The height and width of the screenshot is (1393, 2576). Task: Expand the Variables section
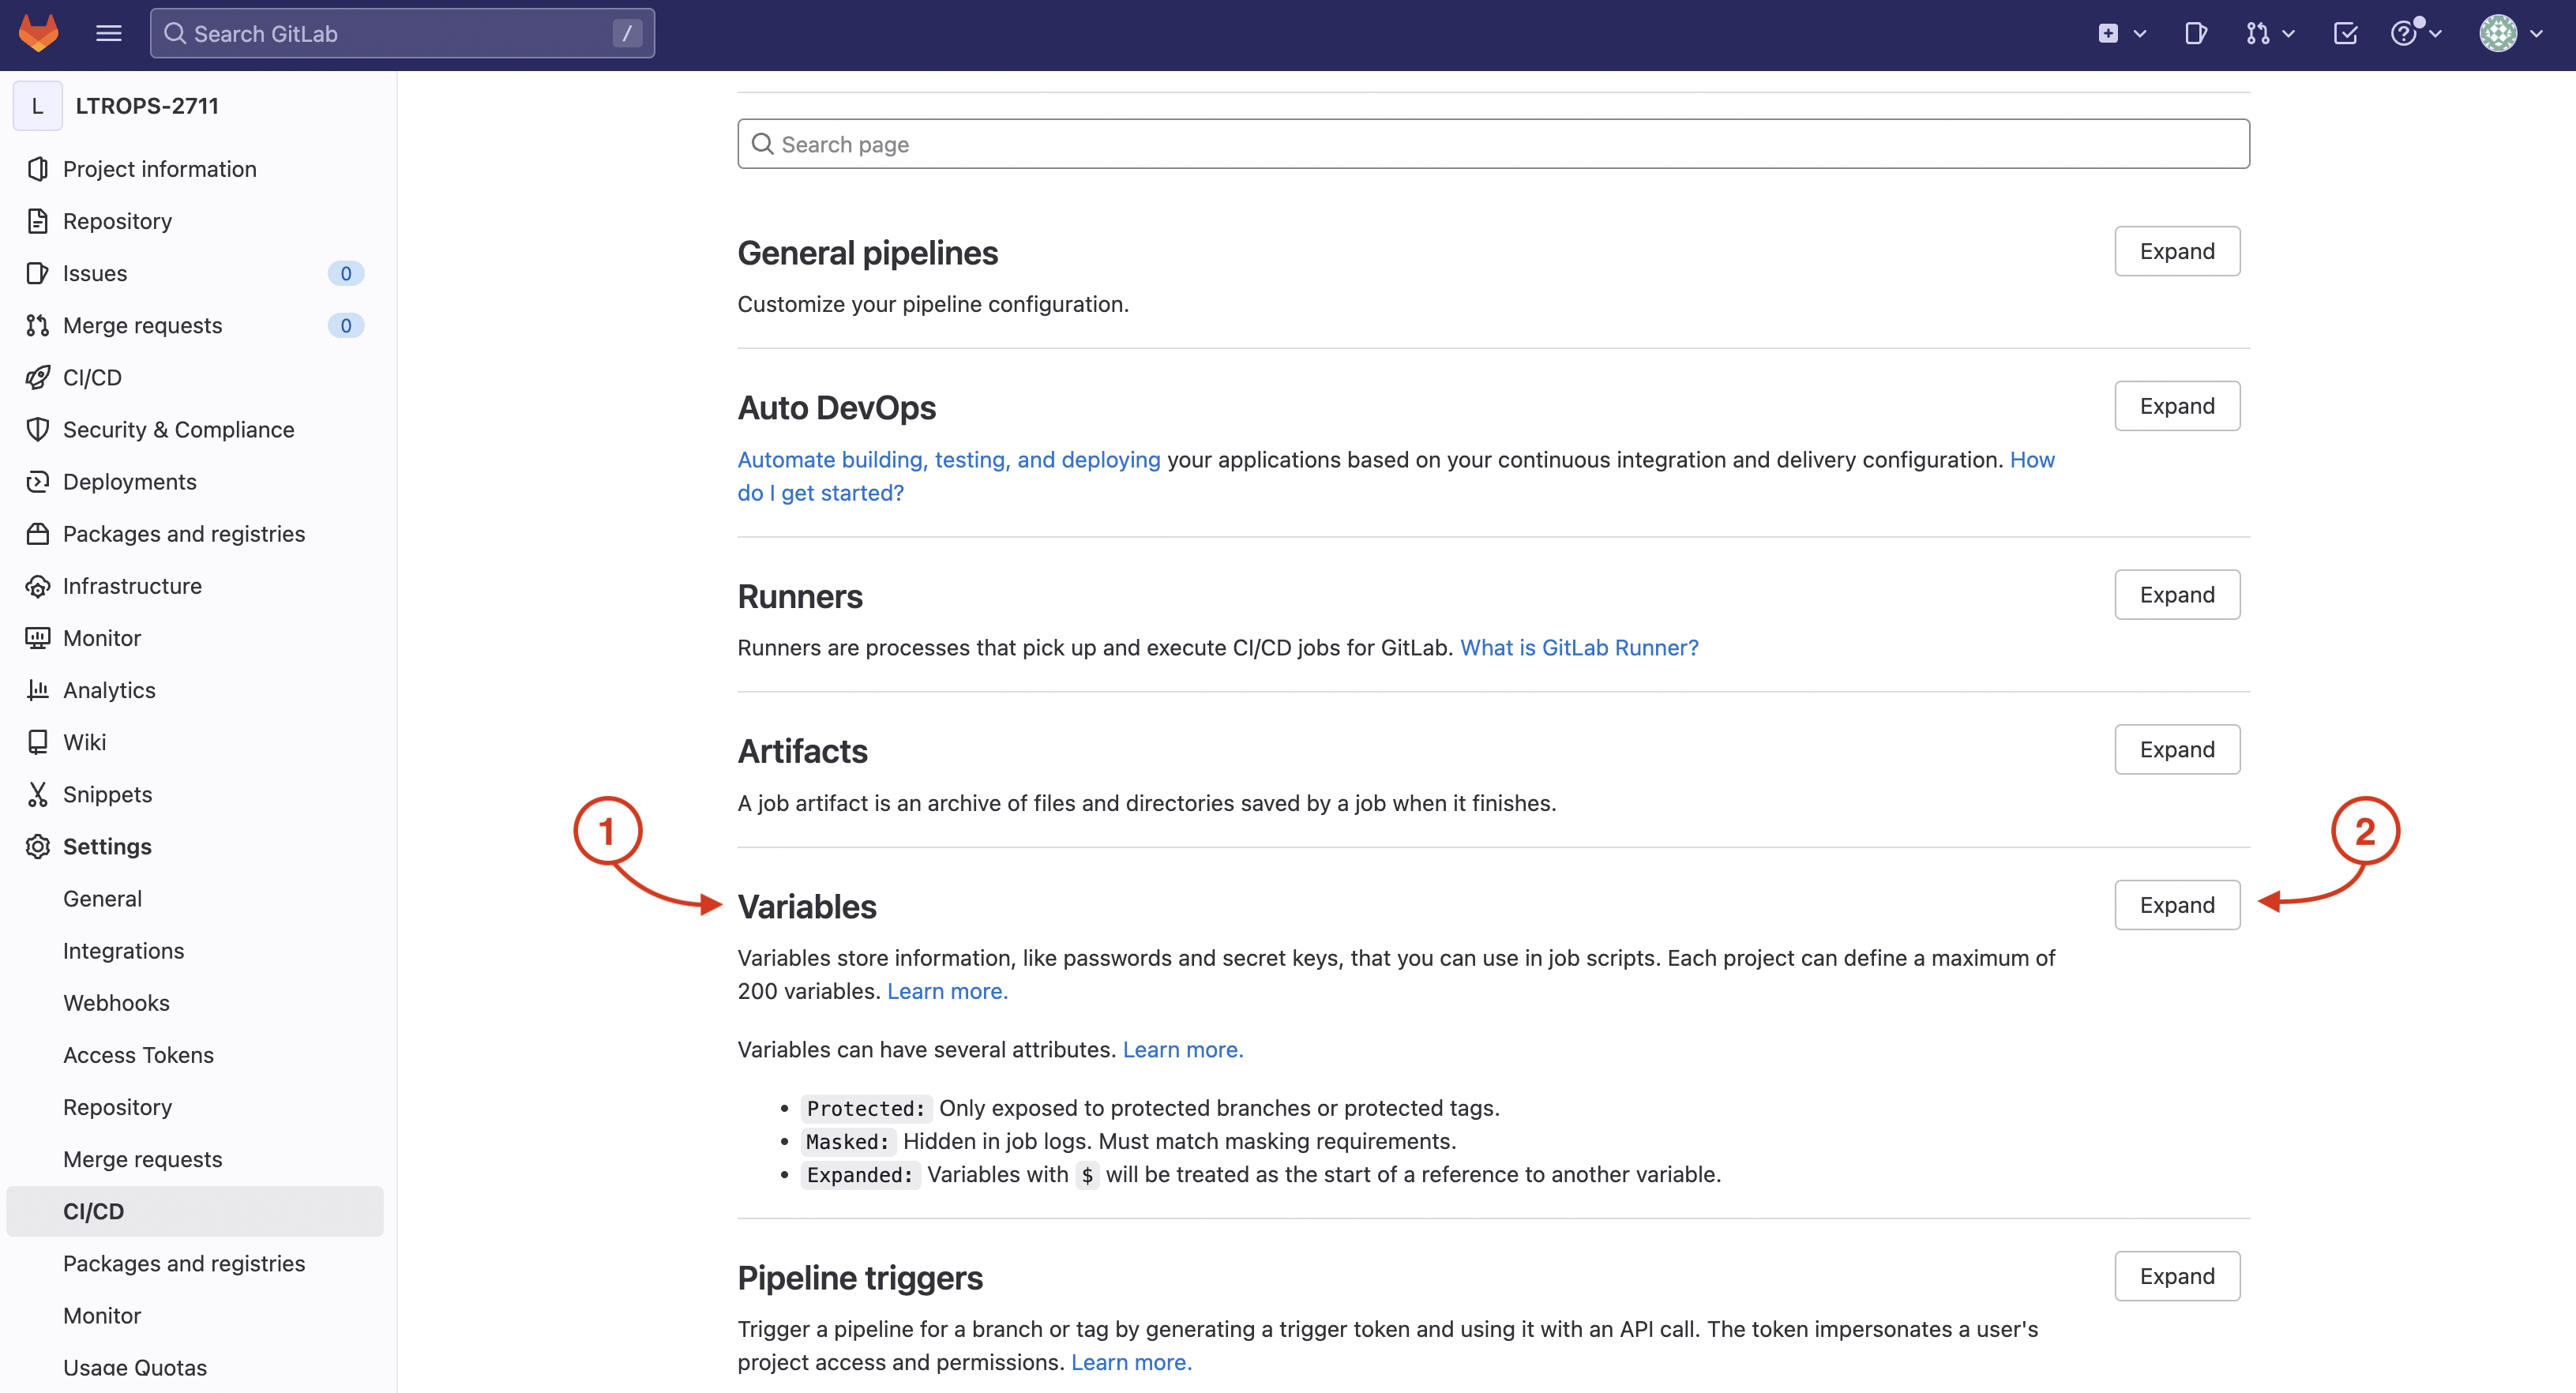pyautogui.click(x=2176, y=905)
